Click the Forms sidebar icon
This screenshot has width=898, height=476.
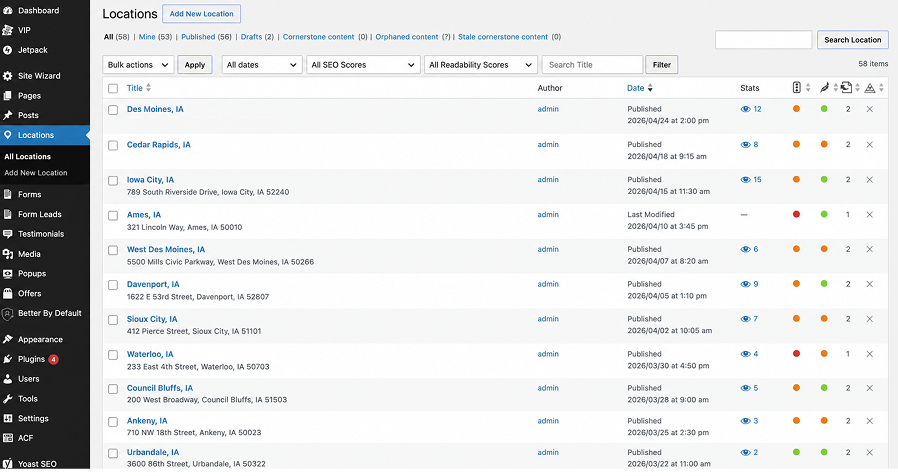tap(7, 194)
